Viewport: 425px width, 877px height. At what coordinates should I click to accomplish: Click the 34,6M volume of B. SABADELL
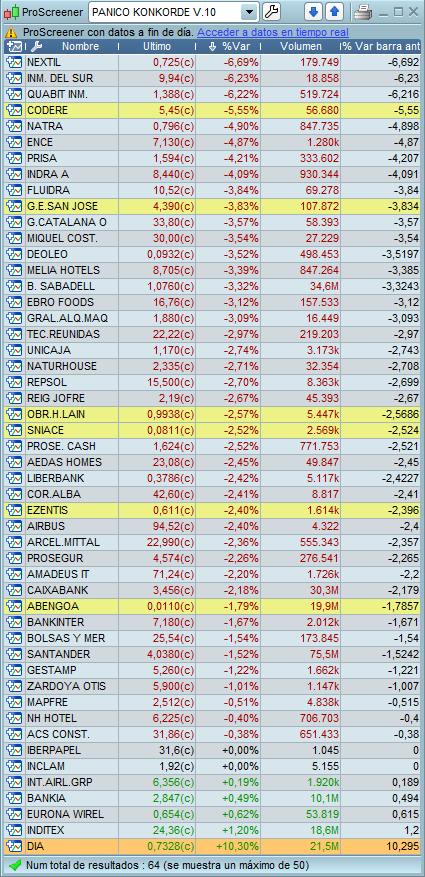pyautogui.click(x=324, y=286)
